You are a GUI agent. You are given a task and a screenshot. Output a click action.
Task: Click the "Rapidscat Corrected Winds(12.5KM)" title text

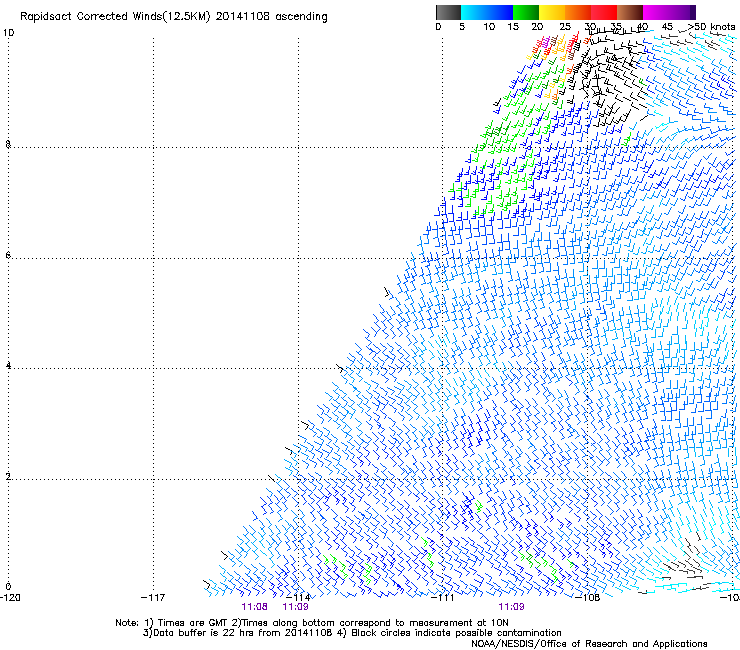click(115, 17)
